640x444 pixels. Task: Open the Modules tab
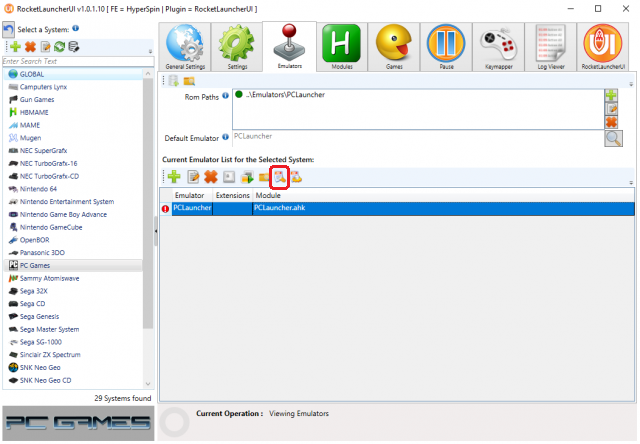point(342,47)
